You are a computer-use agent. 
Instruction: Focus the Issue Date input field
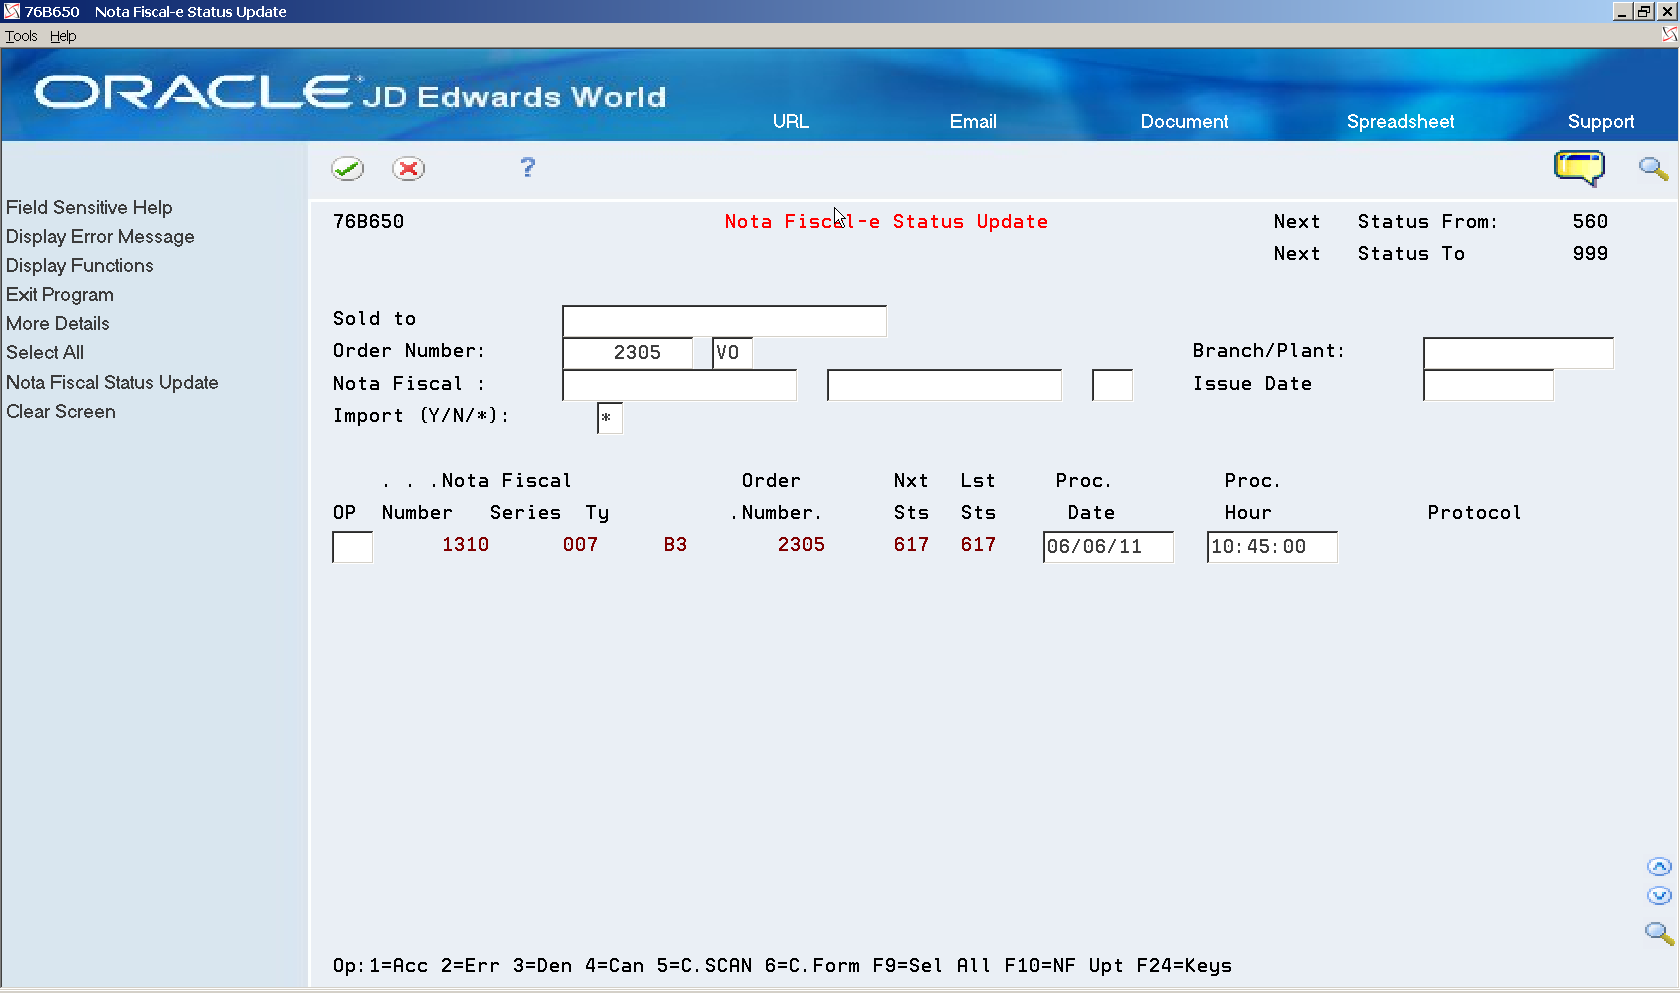[1488, 385]
